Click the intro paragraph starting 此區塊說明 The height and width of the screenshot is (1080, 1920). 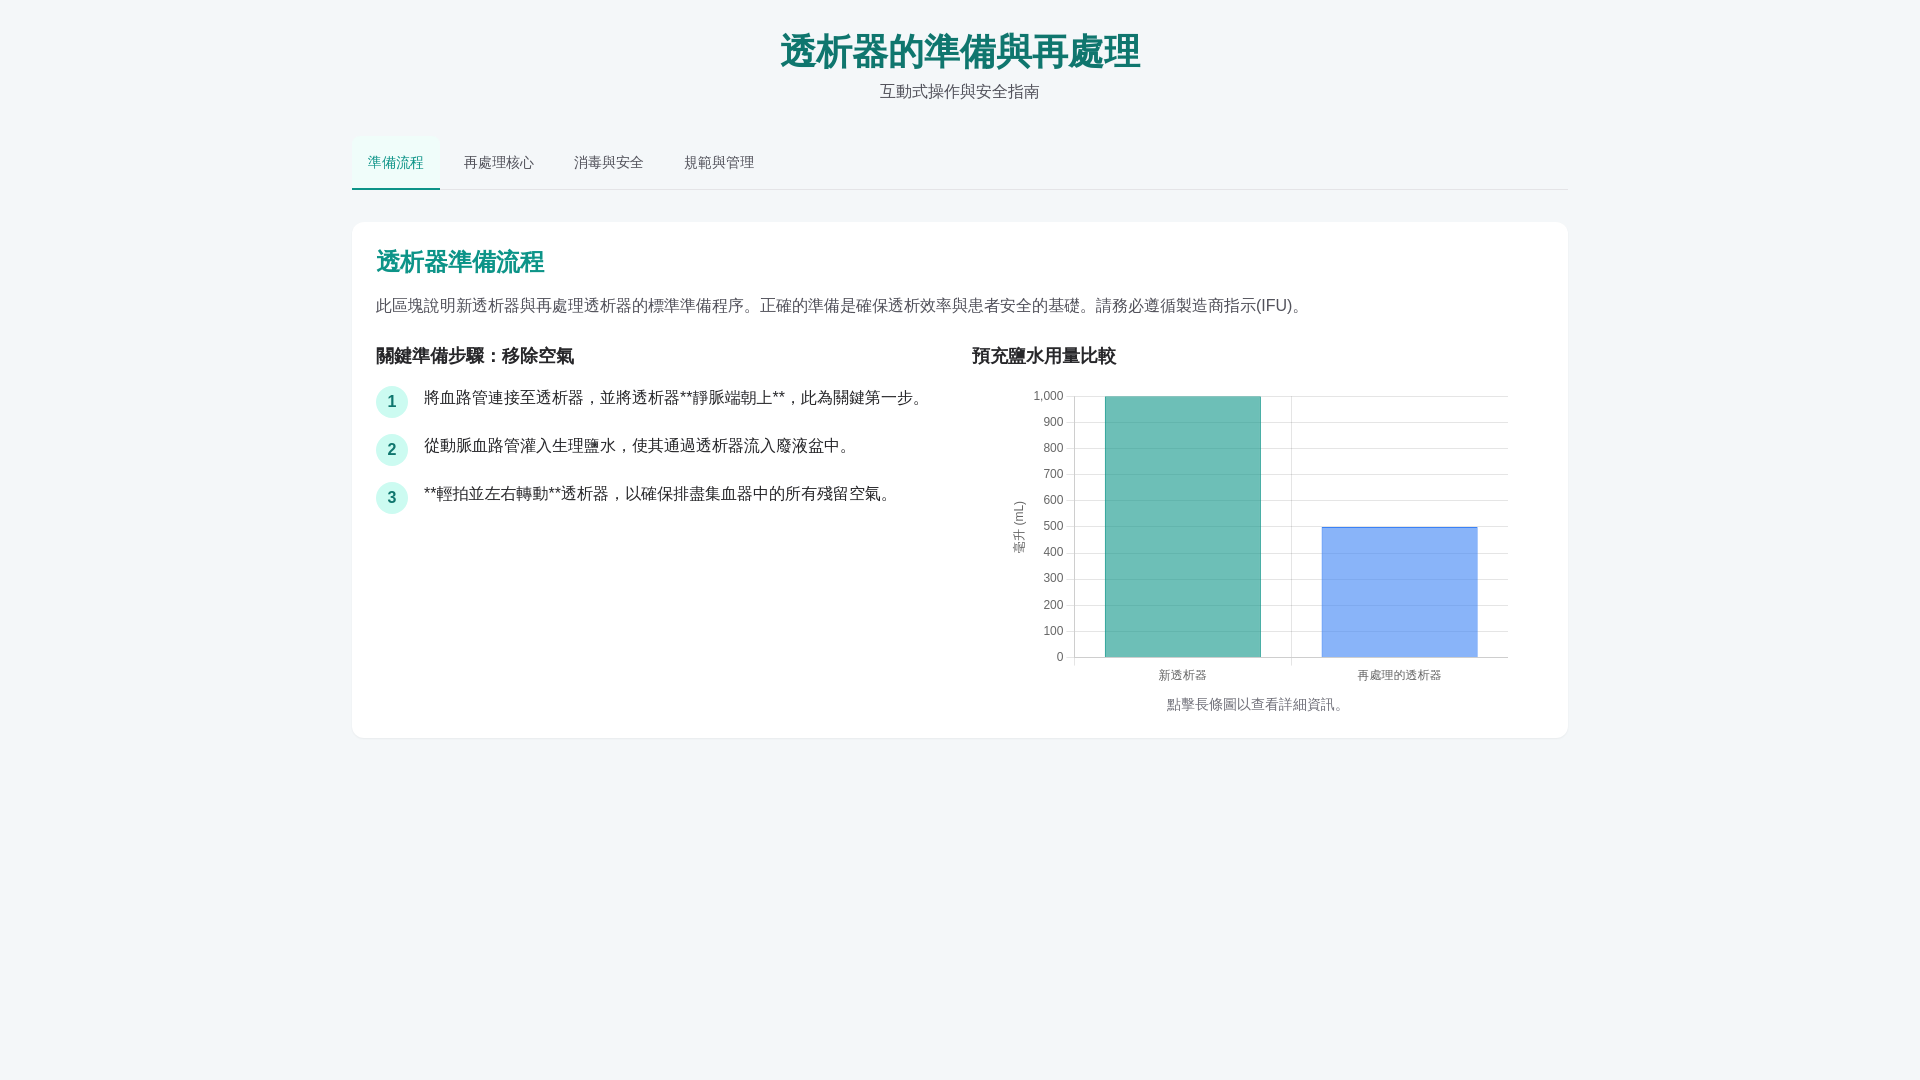pos(842,306)
